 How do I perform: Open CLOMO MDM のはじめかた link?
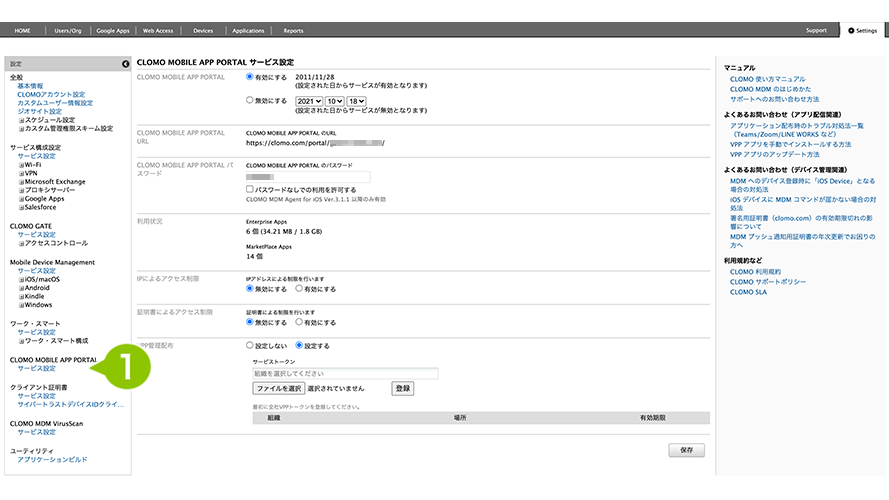click(x=771, y=89)
